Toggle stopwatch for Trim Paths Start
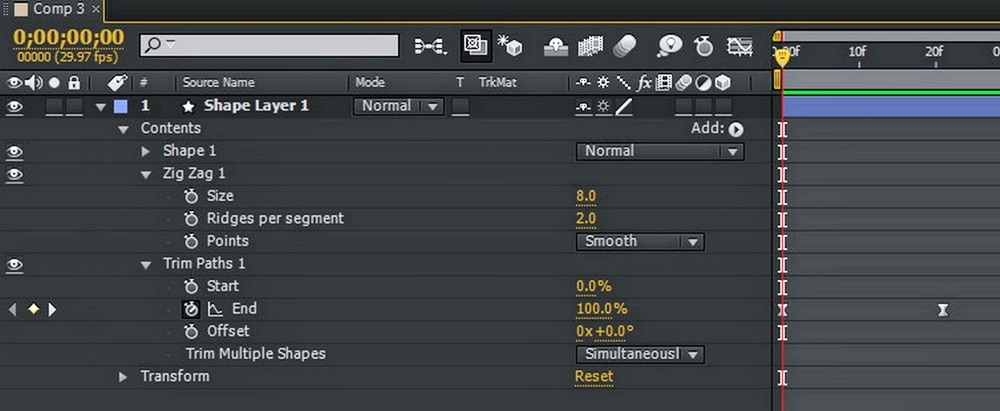 [x=191, y=287]
